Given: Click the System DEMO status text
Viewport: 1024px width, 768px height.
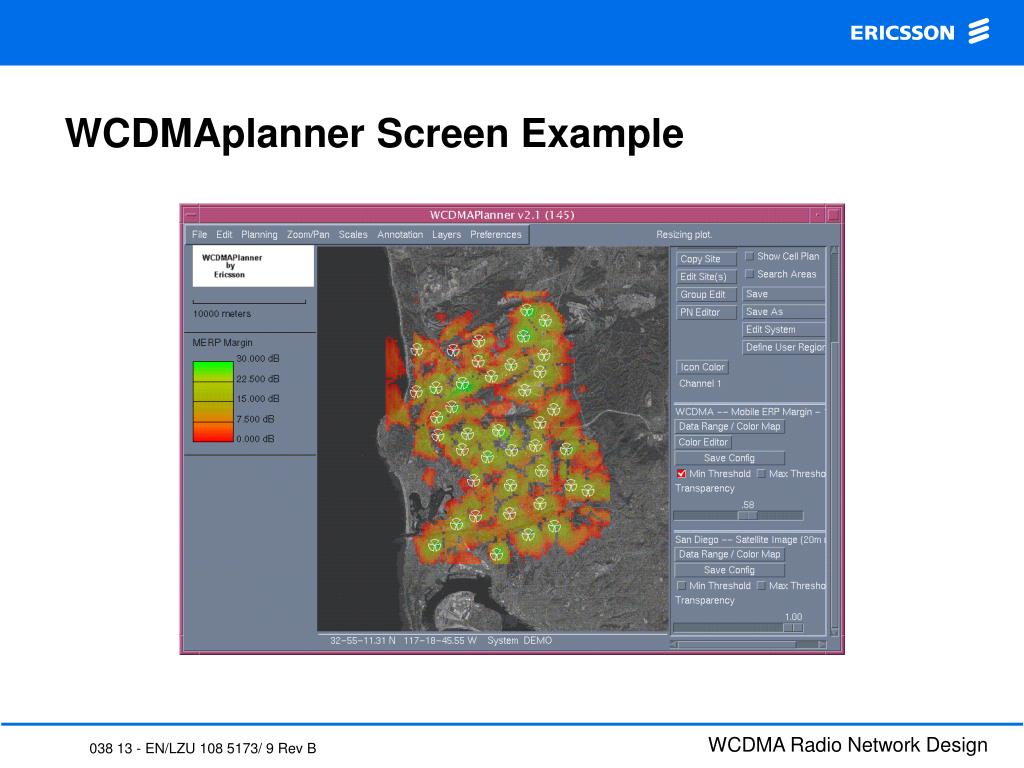Looking at the screenshot, I should 520,641.
